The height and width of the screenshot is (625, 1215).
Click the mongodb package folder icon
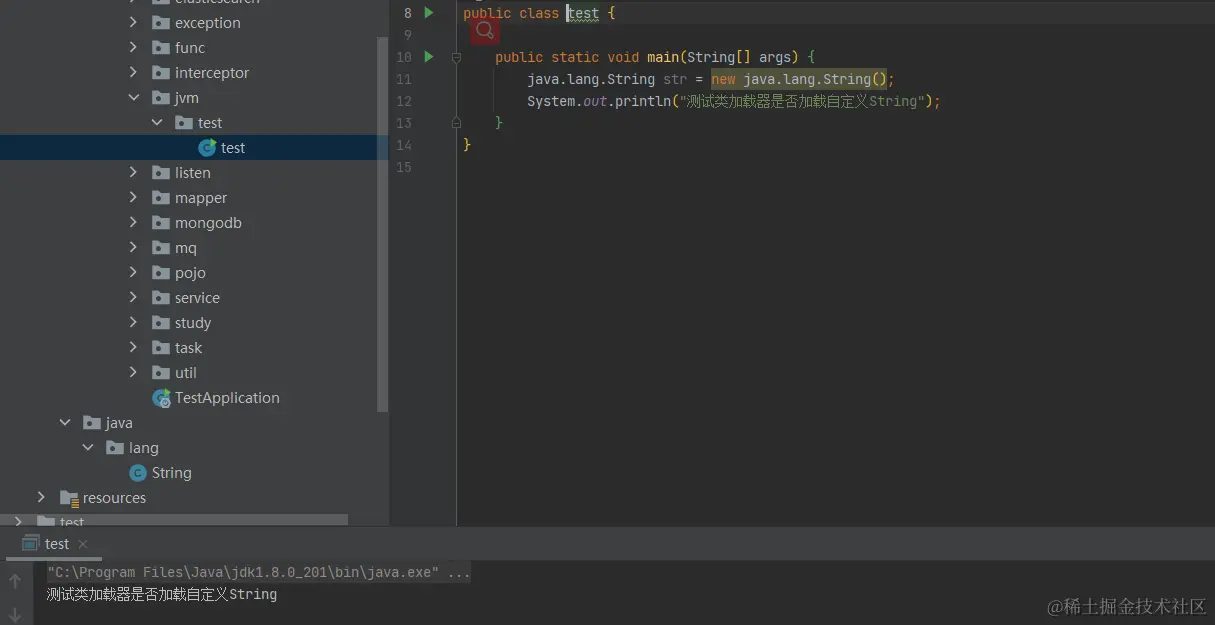160,223
